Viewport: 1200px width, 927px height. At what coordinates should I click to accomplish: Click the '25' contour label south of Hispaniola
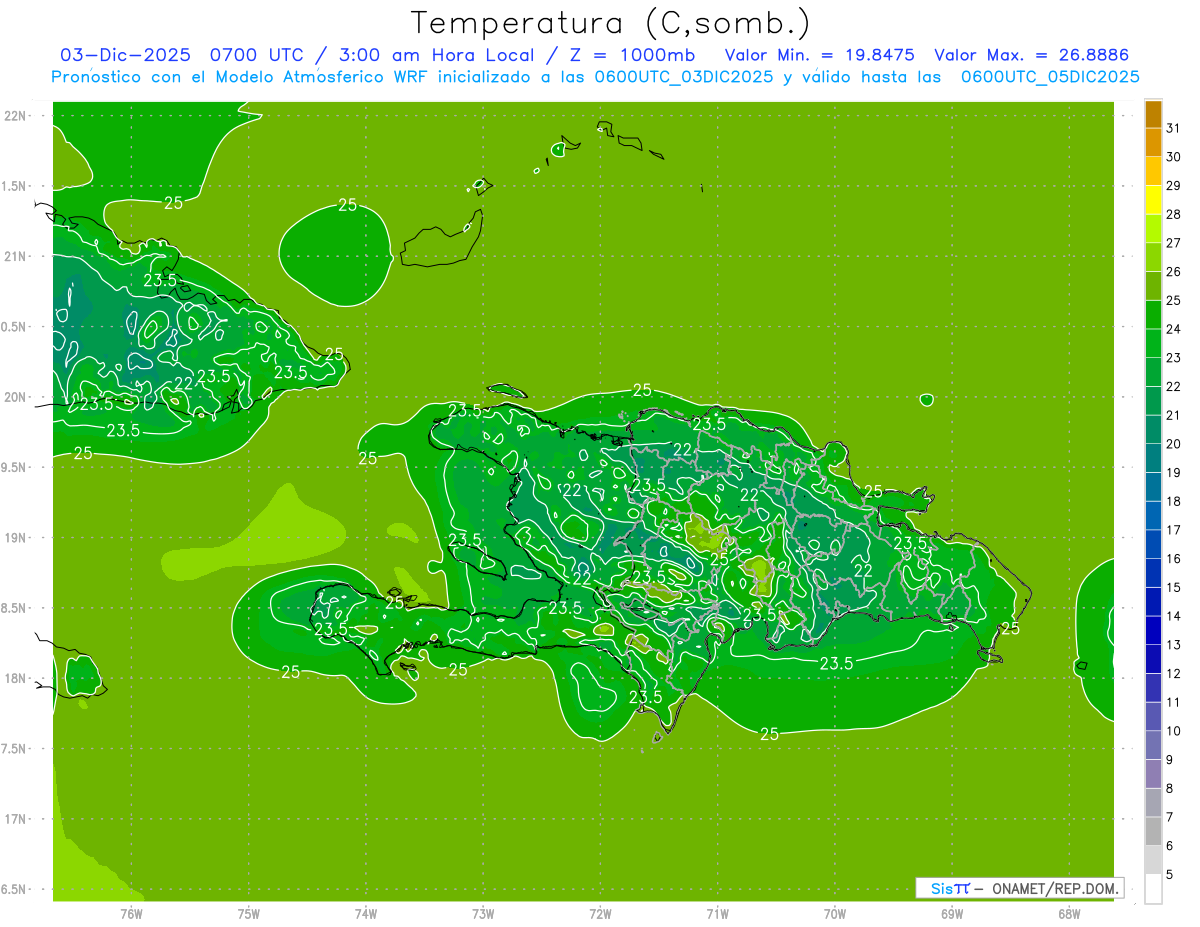[x=769, y=734]
